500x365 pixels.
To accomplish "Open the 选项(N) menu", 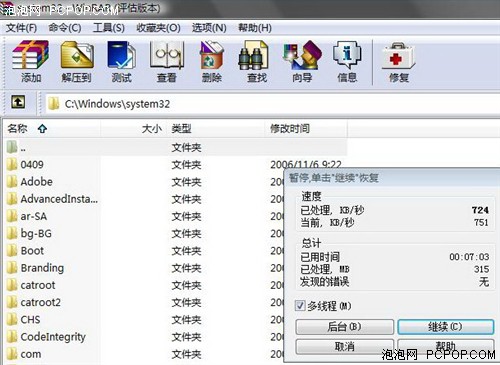I will pos(209,28).
